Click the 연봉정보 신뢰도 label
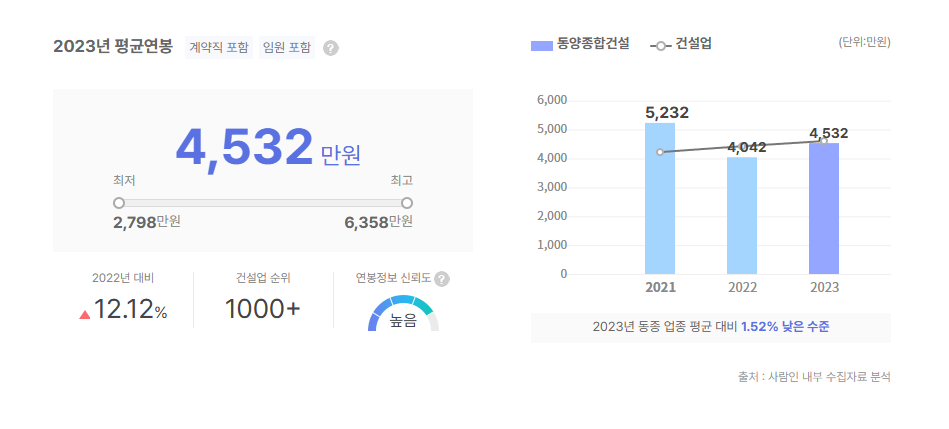This screenshot has width=949, height=429. coord(393,278)
